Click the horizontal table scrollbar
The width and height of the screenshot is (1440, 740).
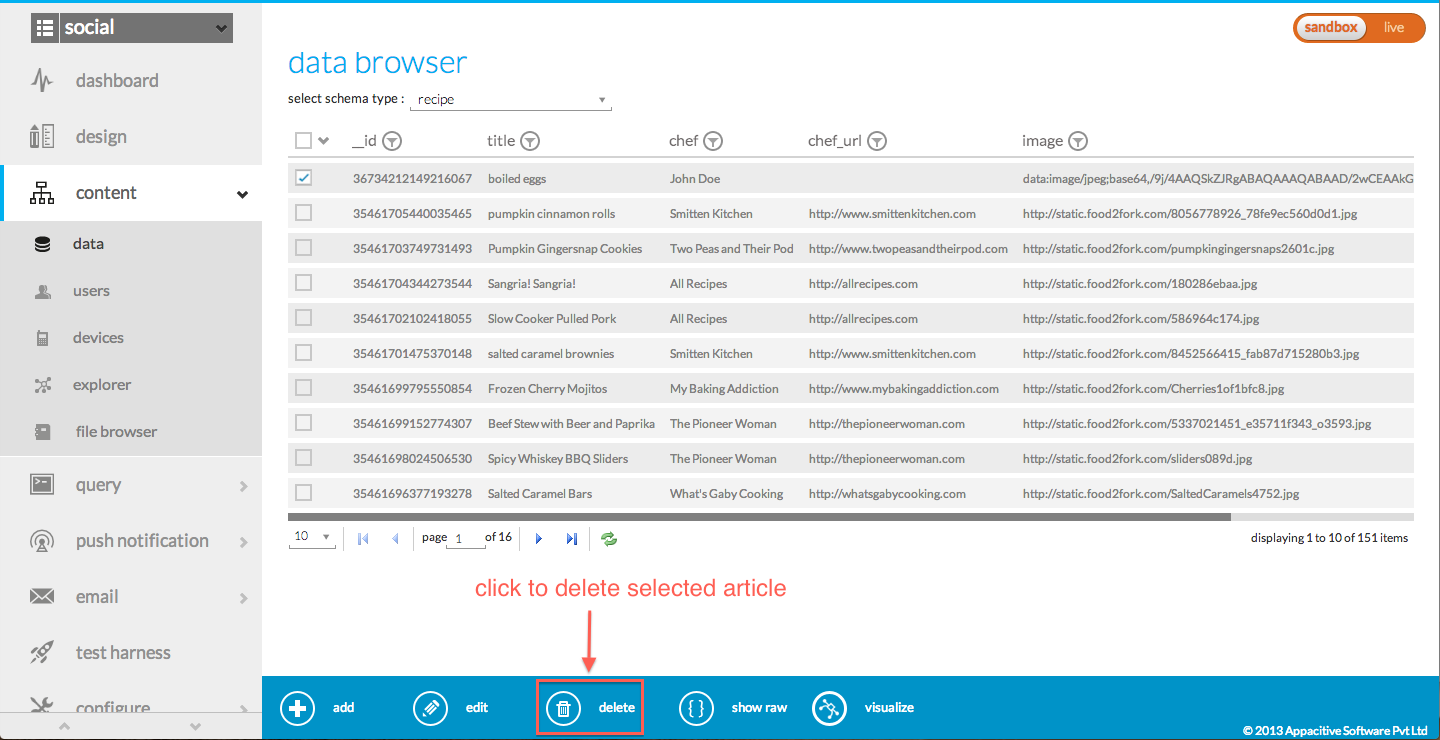click(759, 517)
